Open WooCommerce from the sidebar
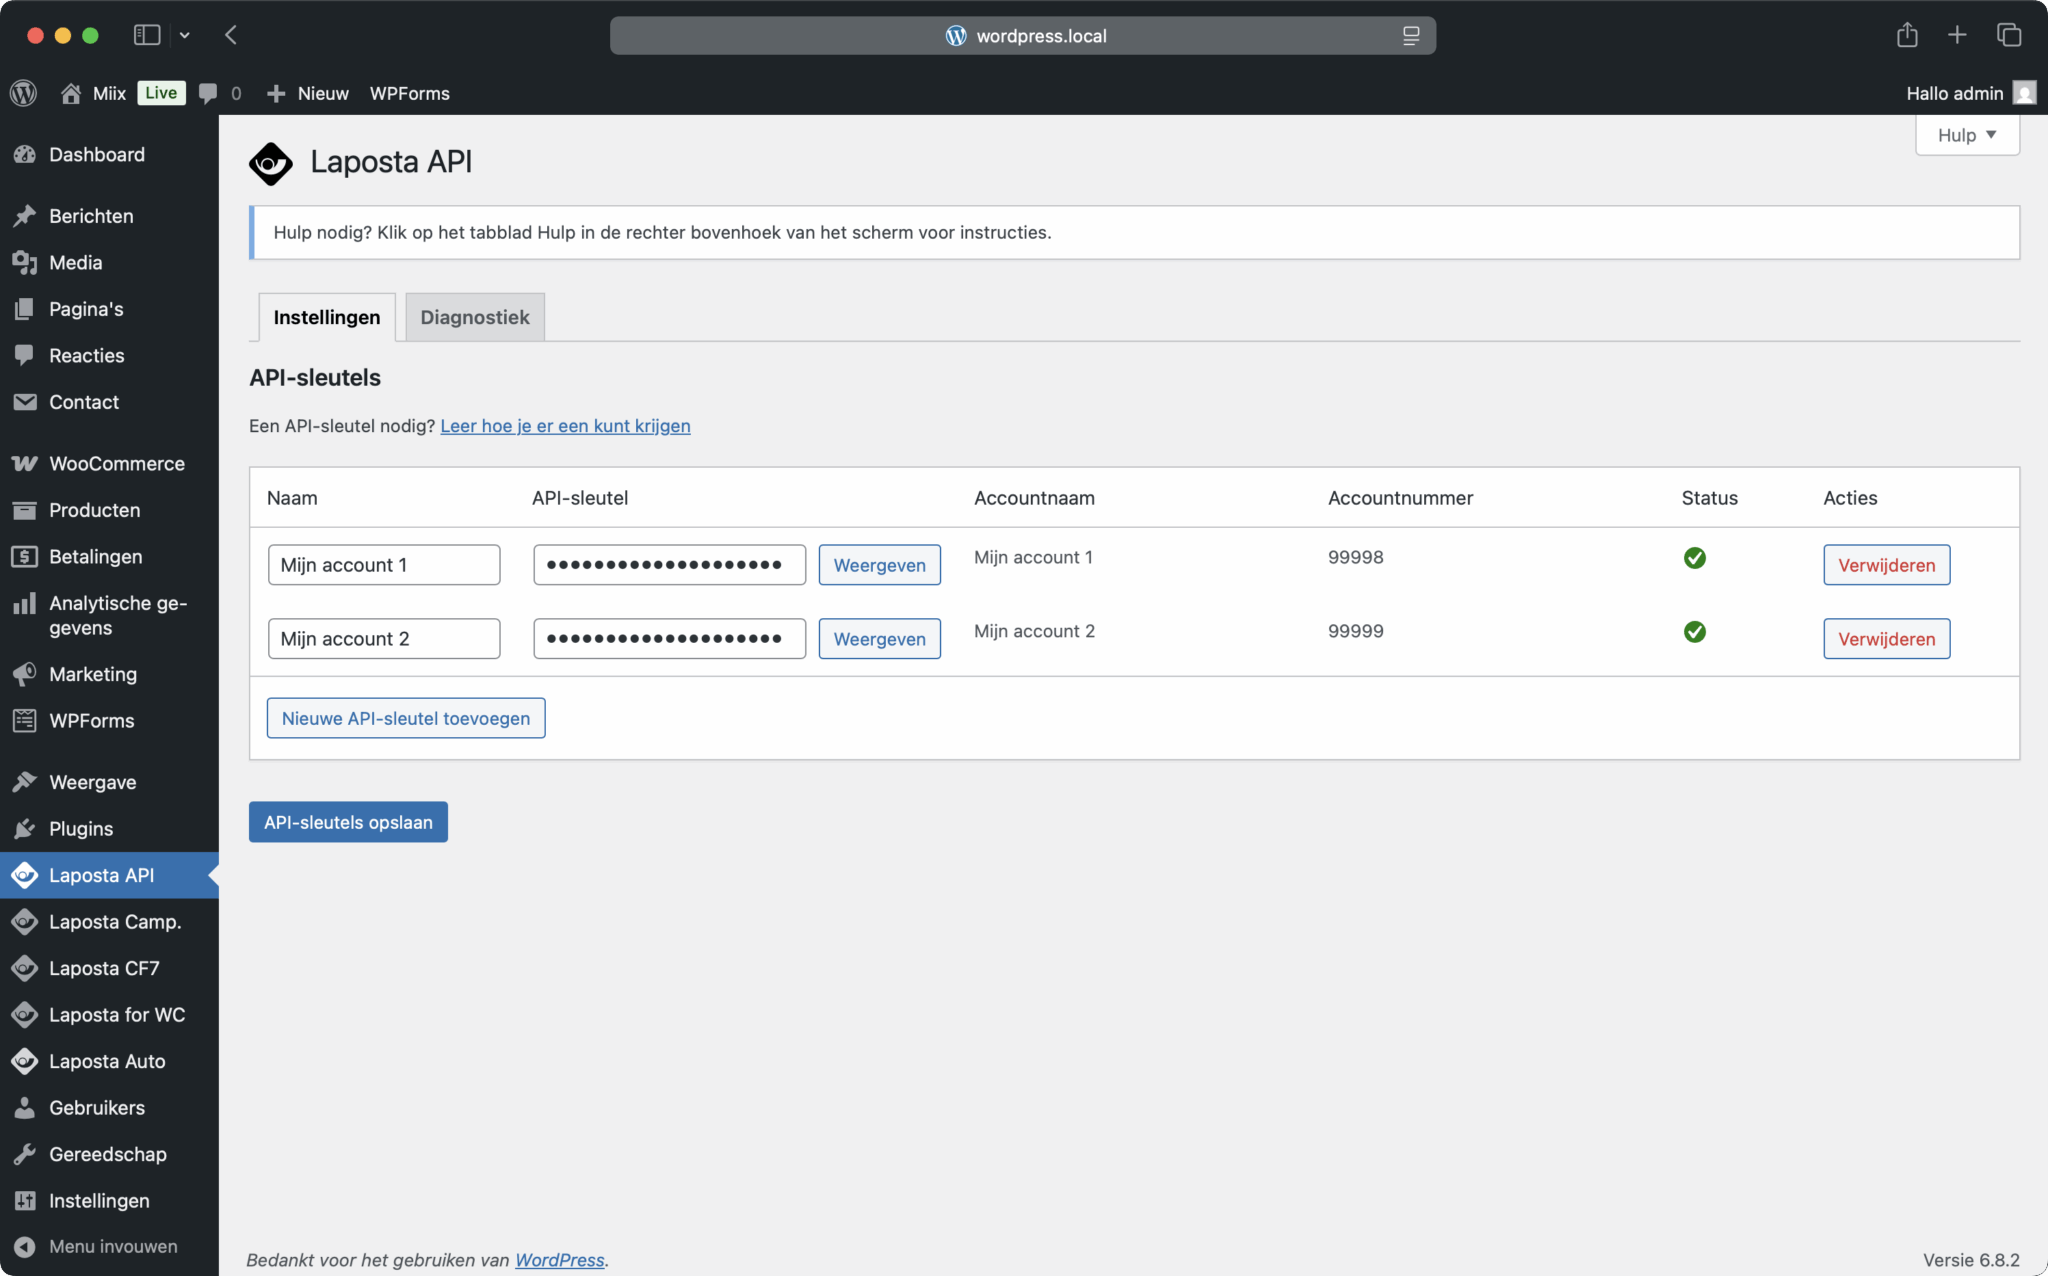The width and height of the screenshot is (2048, 1276). pos(116,463)
